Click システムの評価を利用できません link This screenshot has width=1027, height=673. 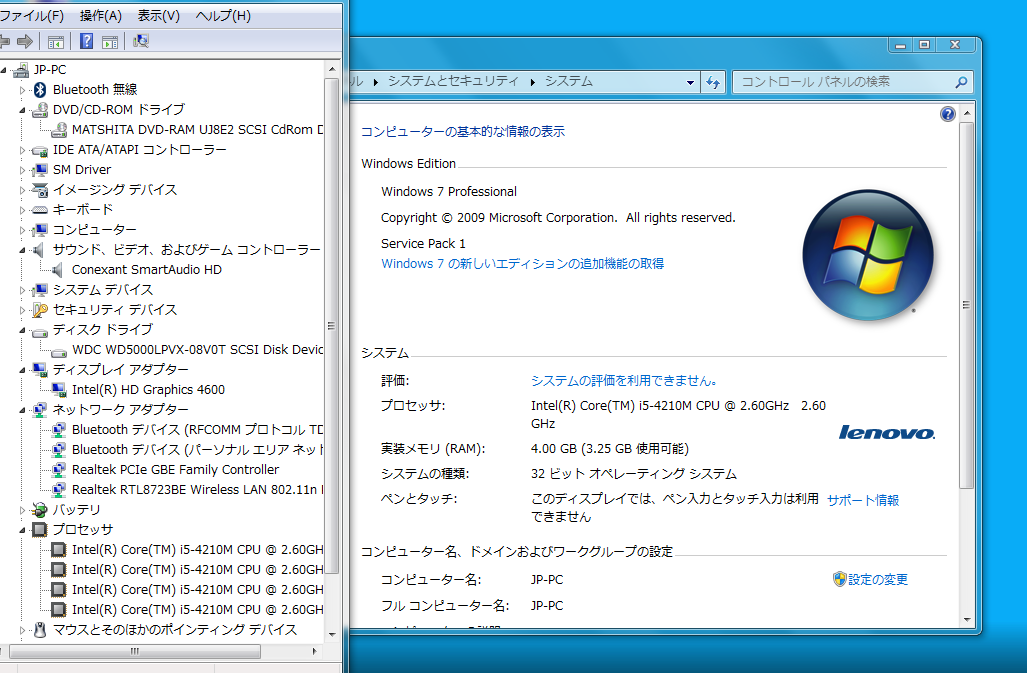click(x=624, y=381)
